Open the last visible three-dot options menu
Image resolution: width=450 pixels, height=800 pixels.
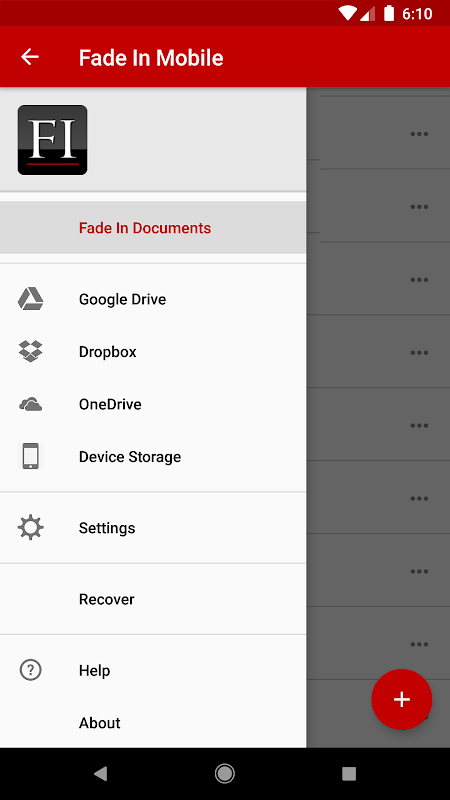tap(419, 644)
